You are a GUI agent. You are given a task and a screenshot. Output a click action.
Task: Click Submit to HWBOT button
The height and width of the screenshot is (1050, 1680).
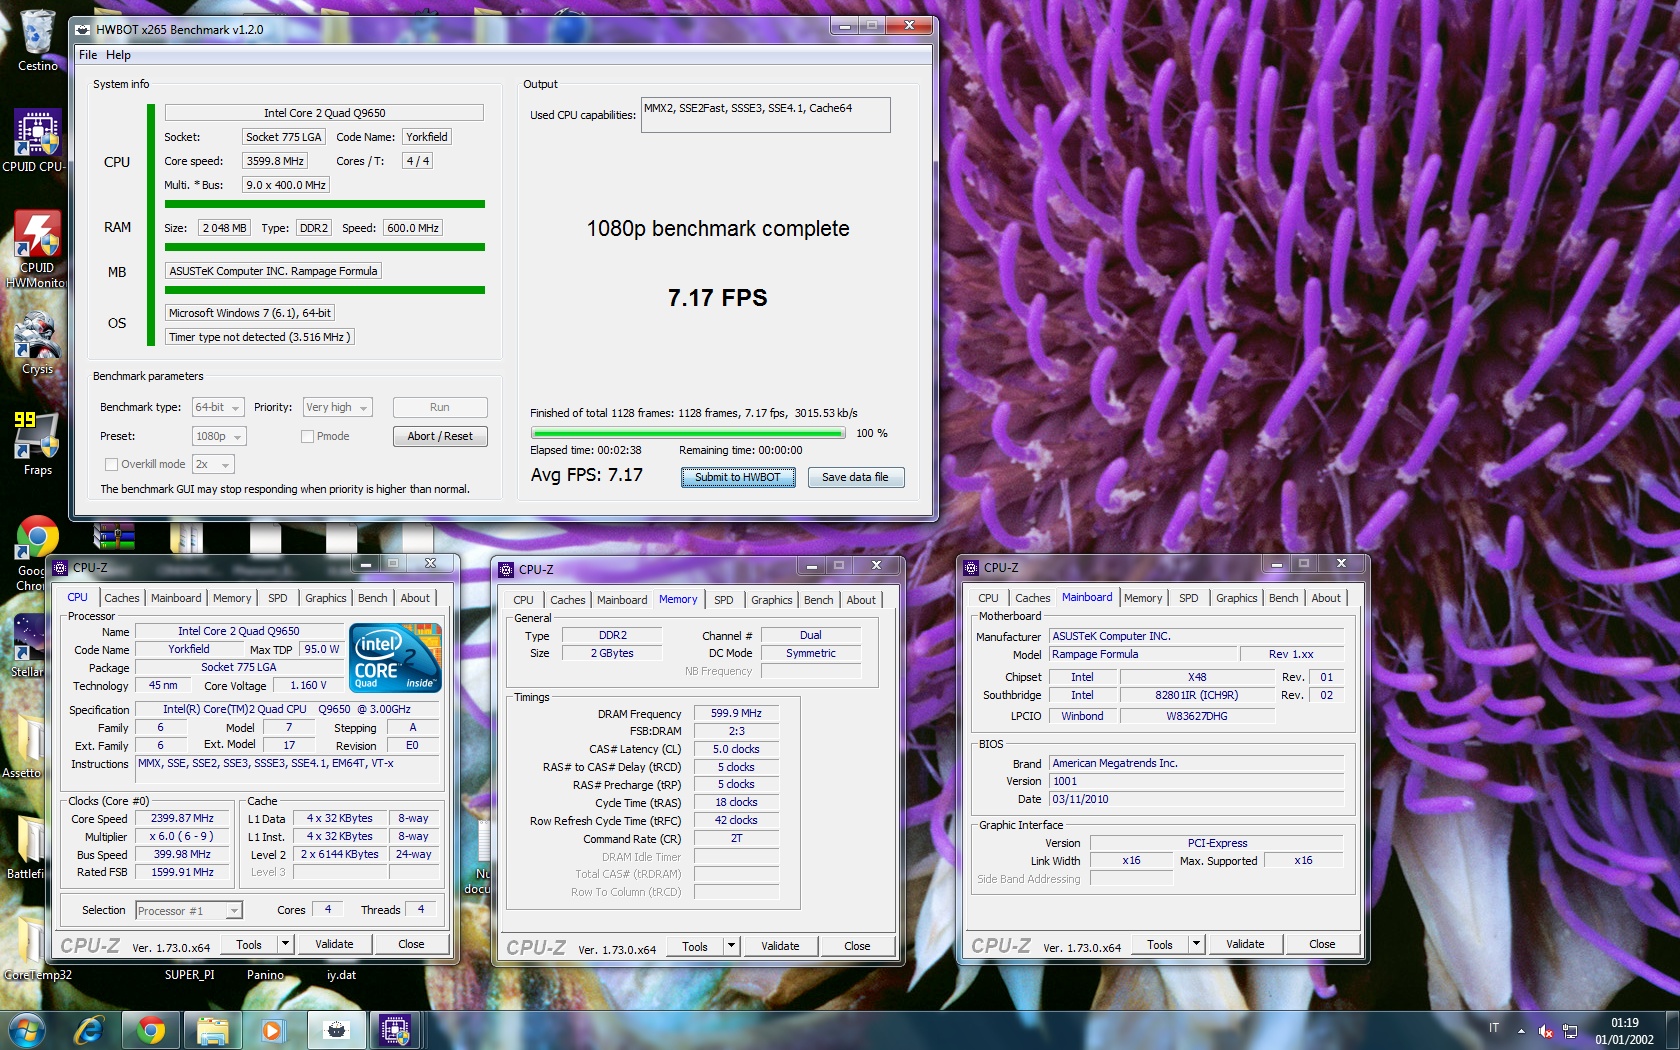738,477
